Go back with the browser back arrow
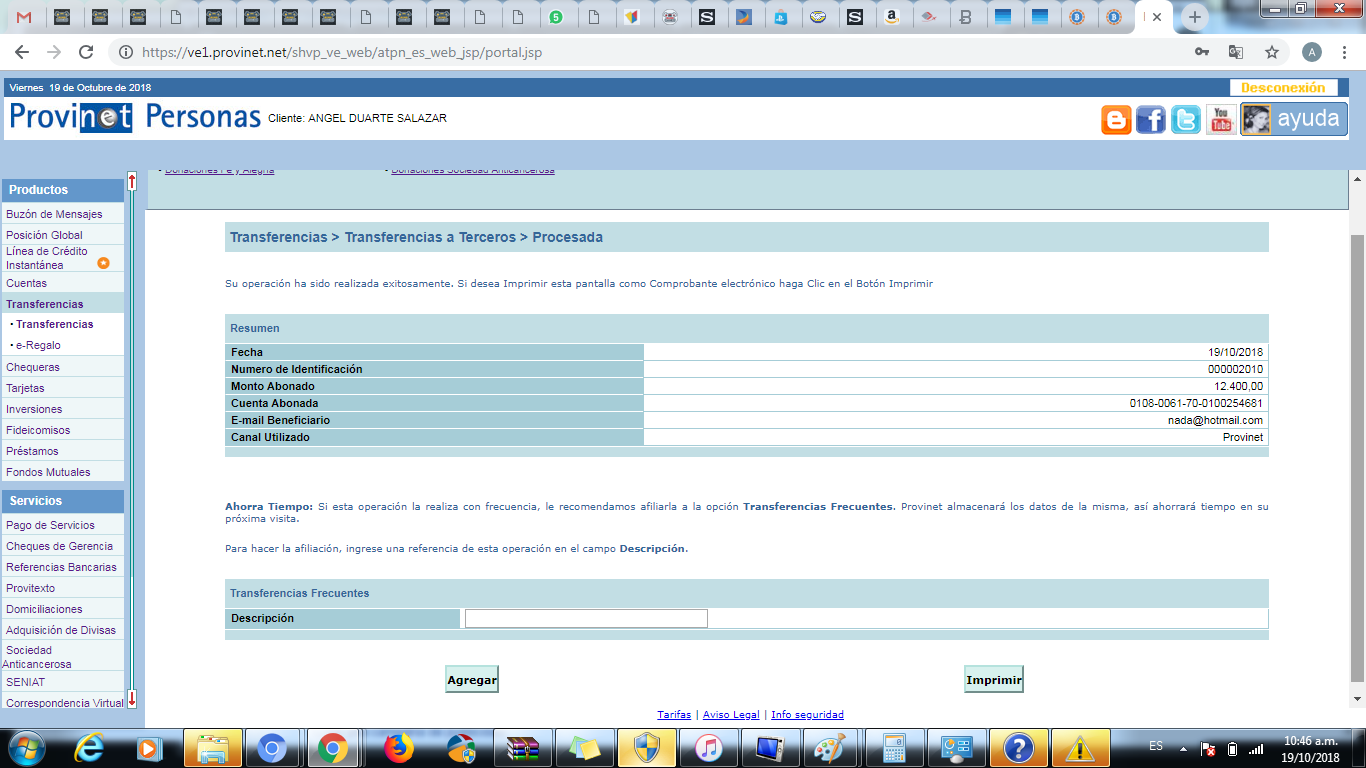Viewport: 1366px width, 768px height. 22,52
